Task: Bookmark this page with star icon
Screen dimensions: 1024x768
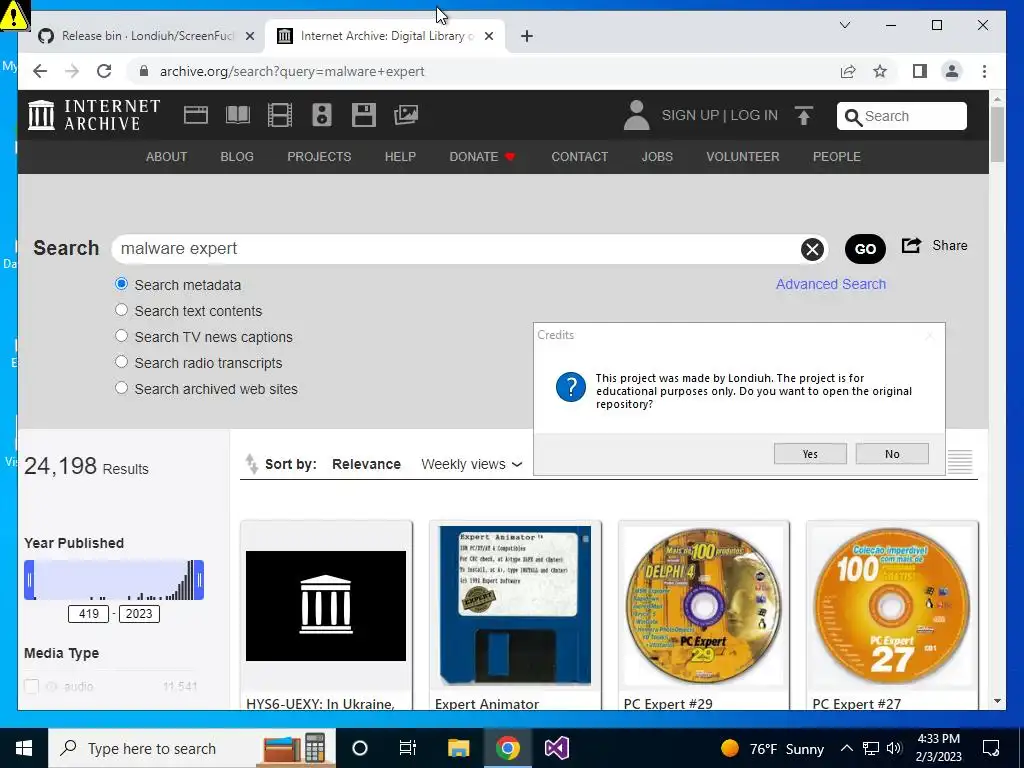Action: tap(880, 71)
